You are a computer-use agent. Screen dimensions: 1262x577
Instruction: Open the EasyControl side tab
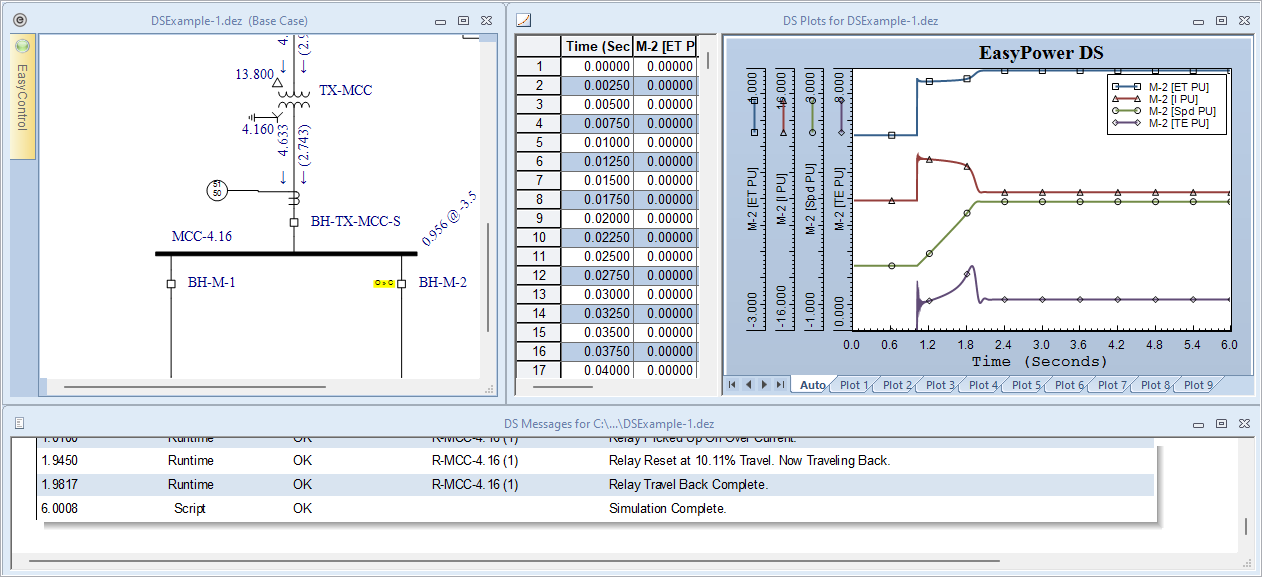[23, 97]
